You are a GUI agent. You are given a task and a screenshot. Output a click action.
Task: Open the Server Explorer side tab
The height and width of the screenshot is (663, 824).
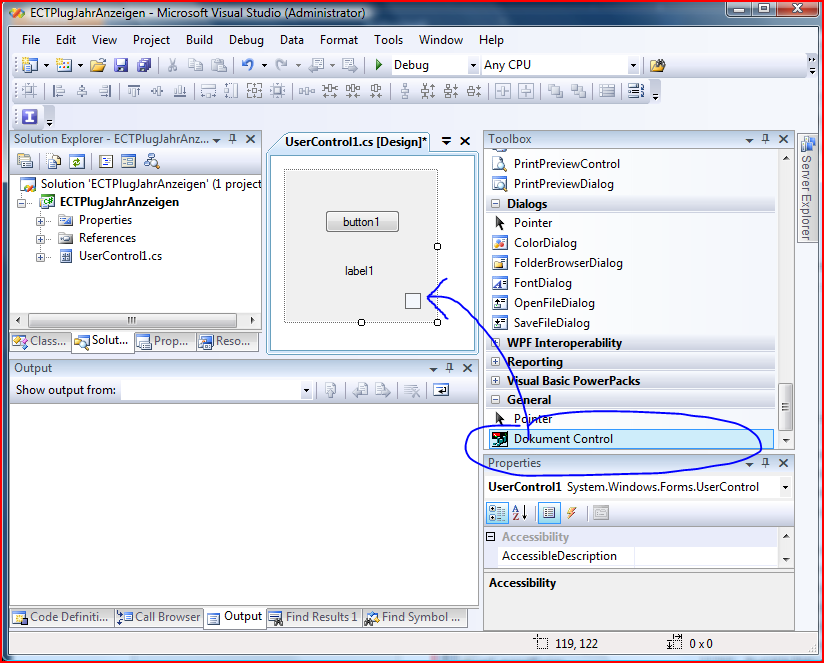807,188
